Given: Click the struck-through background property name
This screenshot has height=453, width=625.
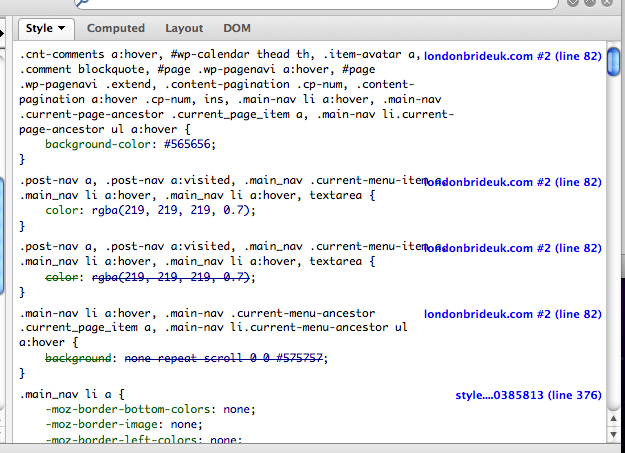Looking at the screenshot, I should coord(78,358).
